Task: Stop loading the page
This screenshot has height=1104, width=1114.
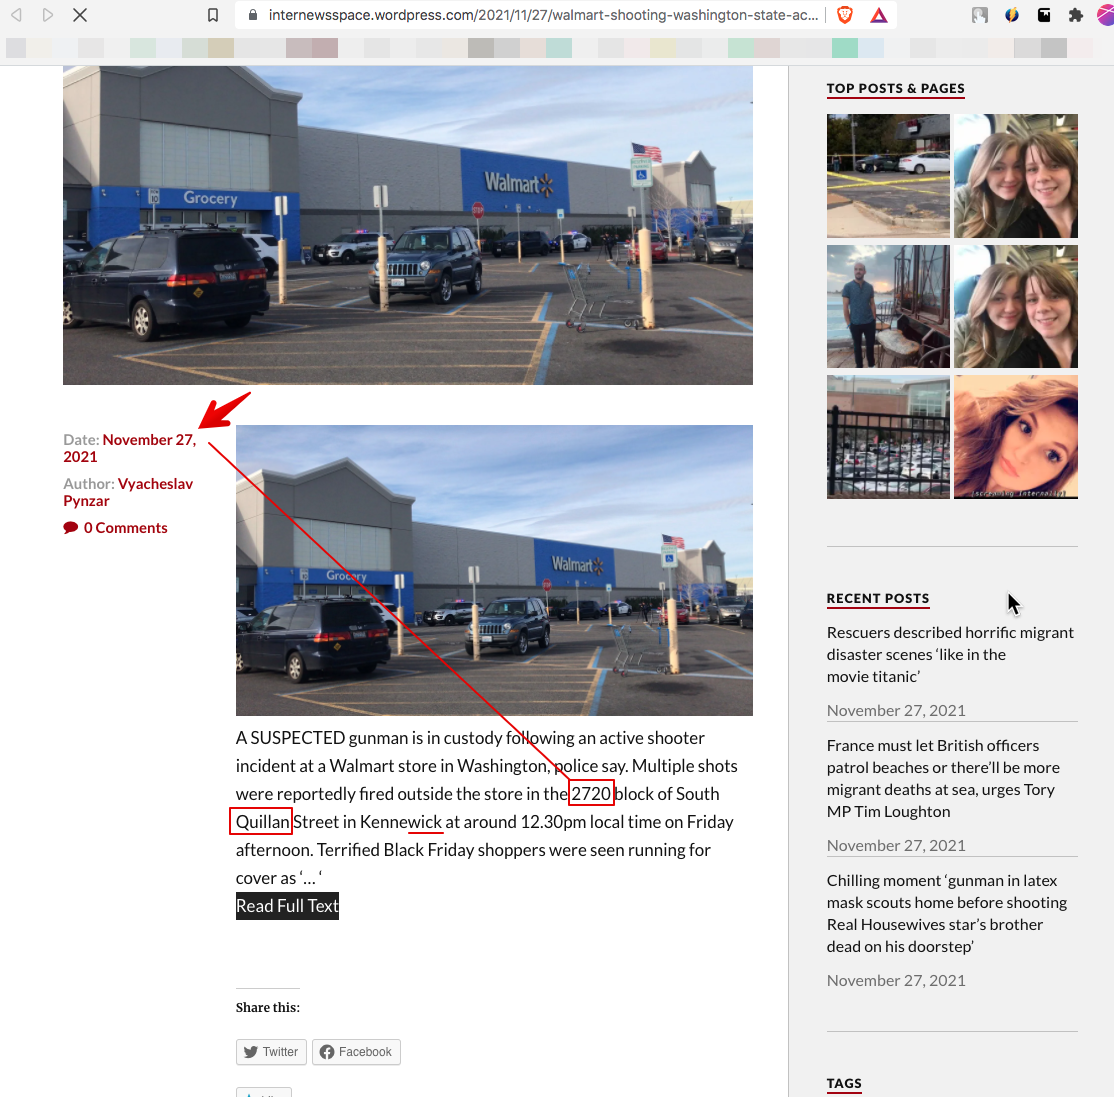Action: pyautogui.click(x=80, y=15)
